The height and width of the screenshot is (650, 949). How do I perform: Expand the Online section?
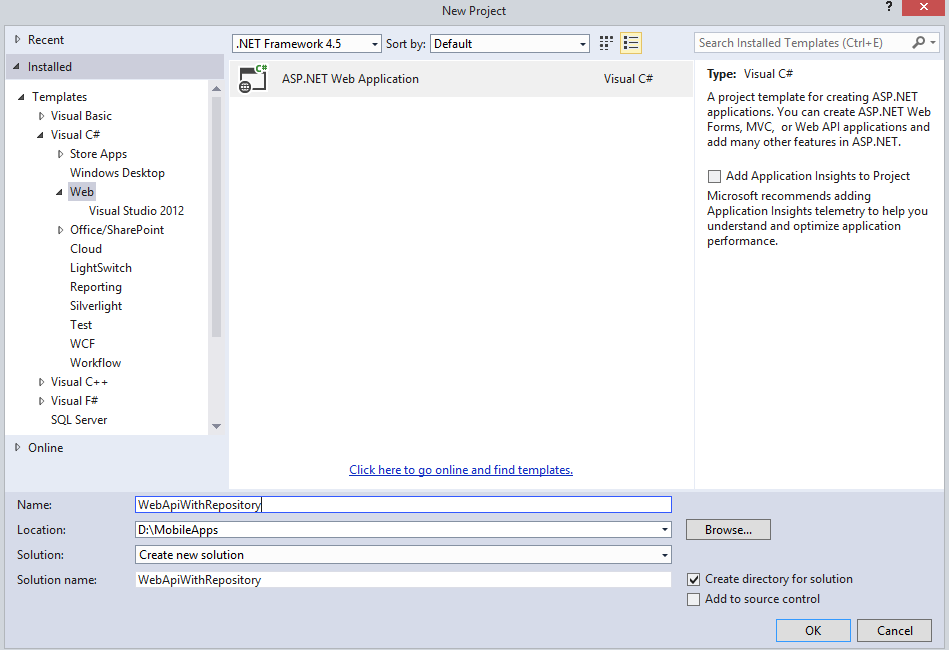(18, 447)
